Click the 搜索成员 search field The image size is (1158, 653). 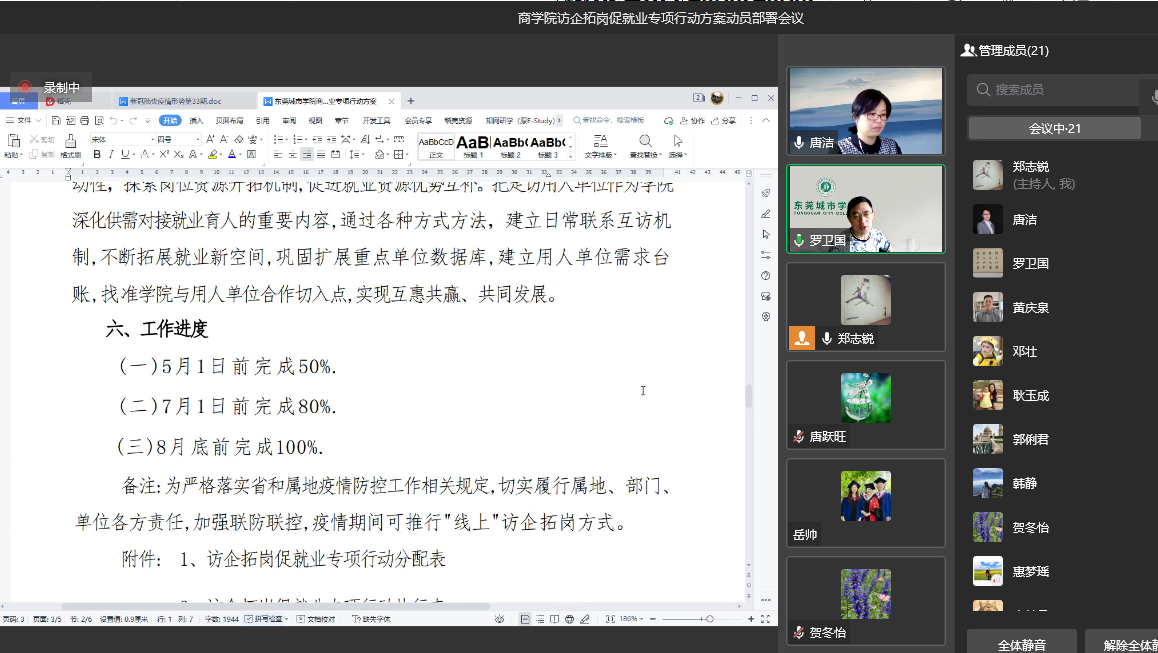1052,89
